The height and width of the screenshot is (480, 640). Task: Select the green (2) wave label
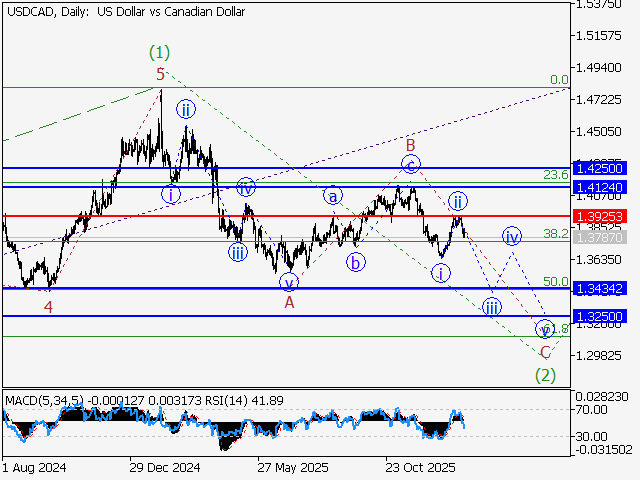(x=545, y=375)
